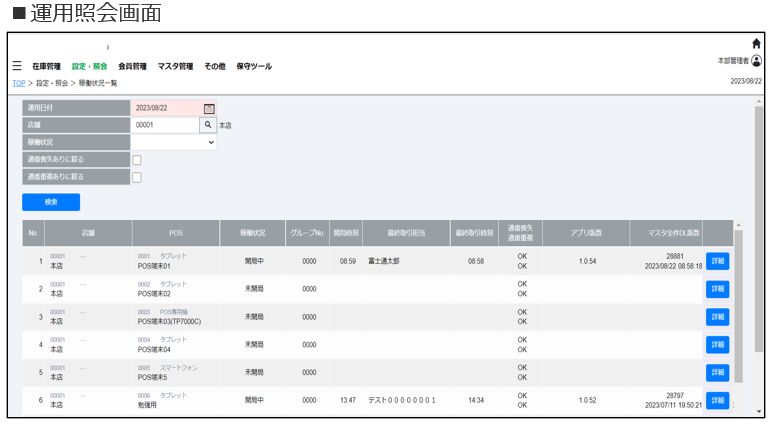Screen dimensions: 773x427
Task: Open the 在庫管理 menu
Action: (x=46, y=67)
